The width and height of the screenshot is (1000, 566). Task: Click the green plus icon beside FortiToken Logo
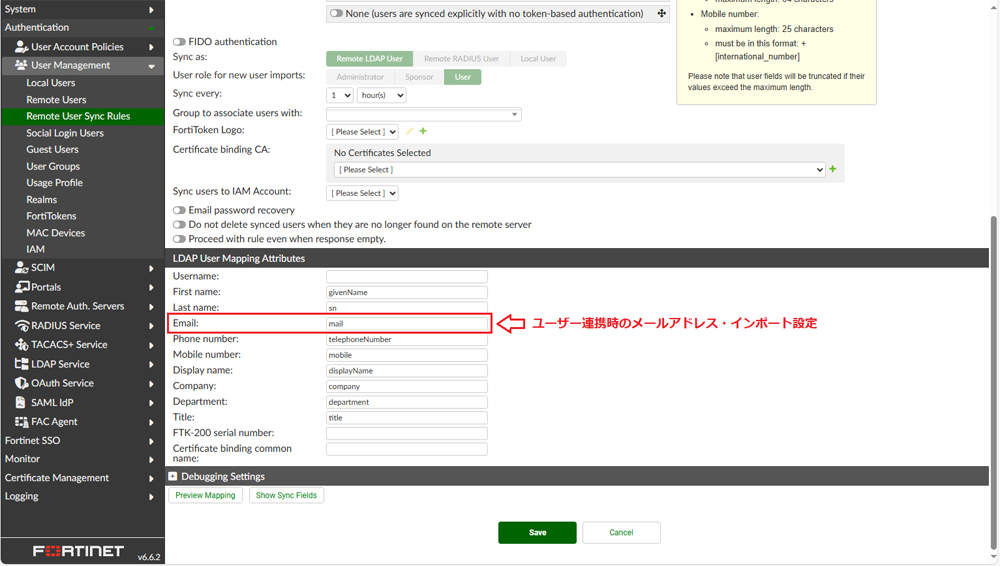coord(423,131)
